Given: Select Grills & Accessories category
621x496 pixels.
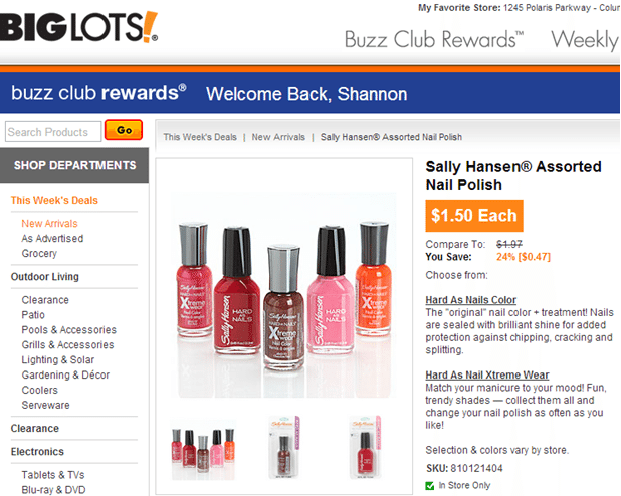Looking at the screenshot, I should tap(68, 345).
